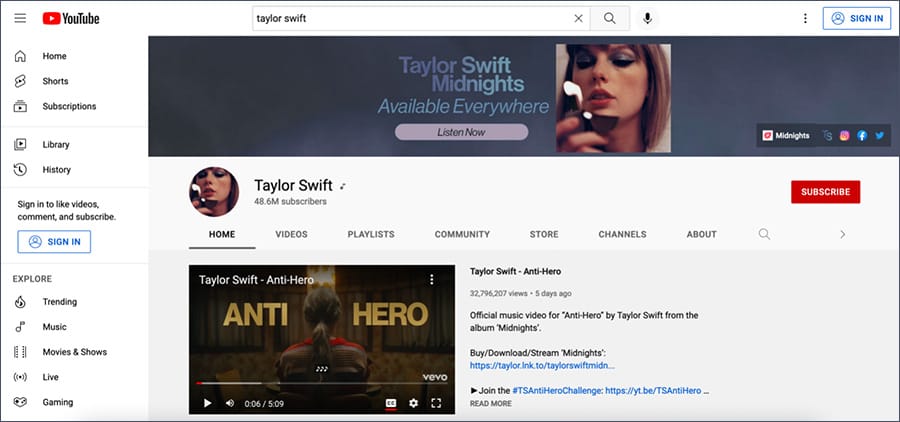Mute the video player volume
Image resolution: width=900 pixels, height=422 pixels.
pyautogui.click(x=230, y=403)
